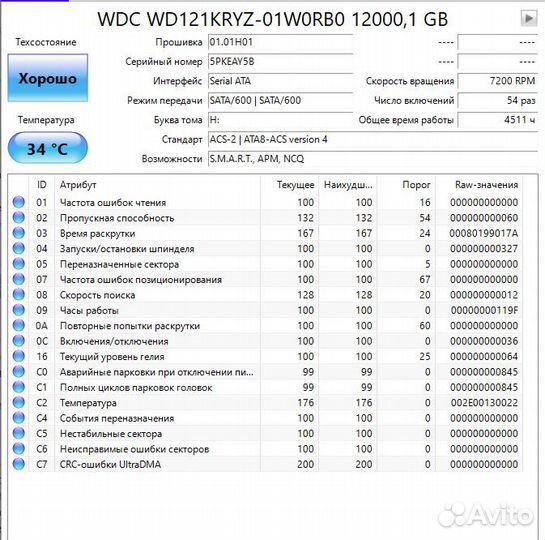Click status circle for Текущий уровень гелия
This screenshot has width=545, height=540.
pyautogui.click(x=19, y=356)
